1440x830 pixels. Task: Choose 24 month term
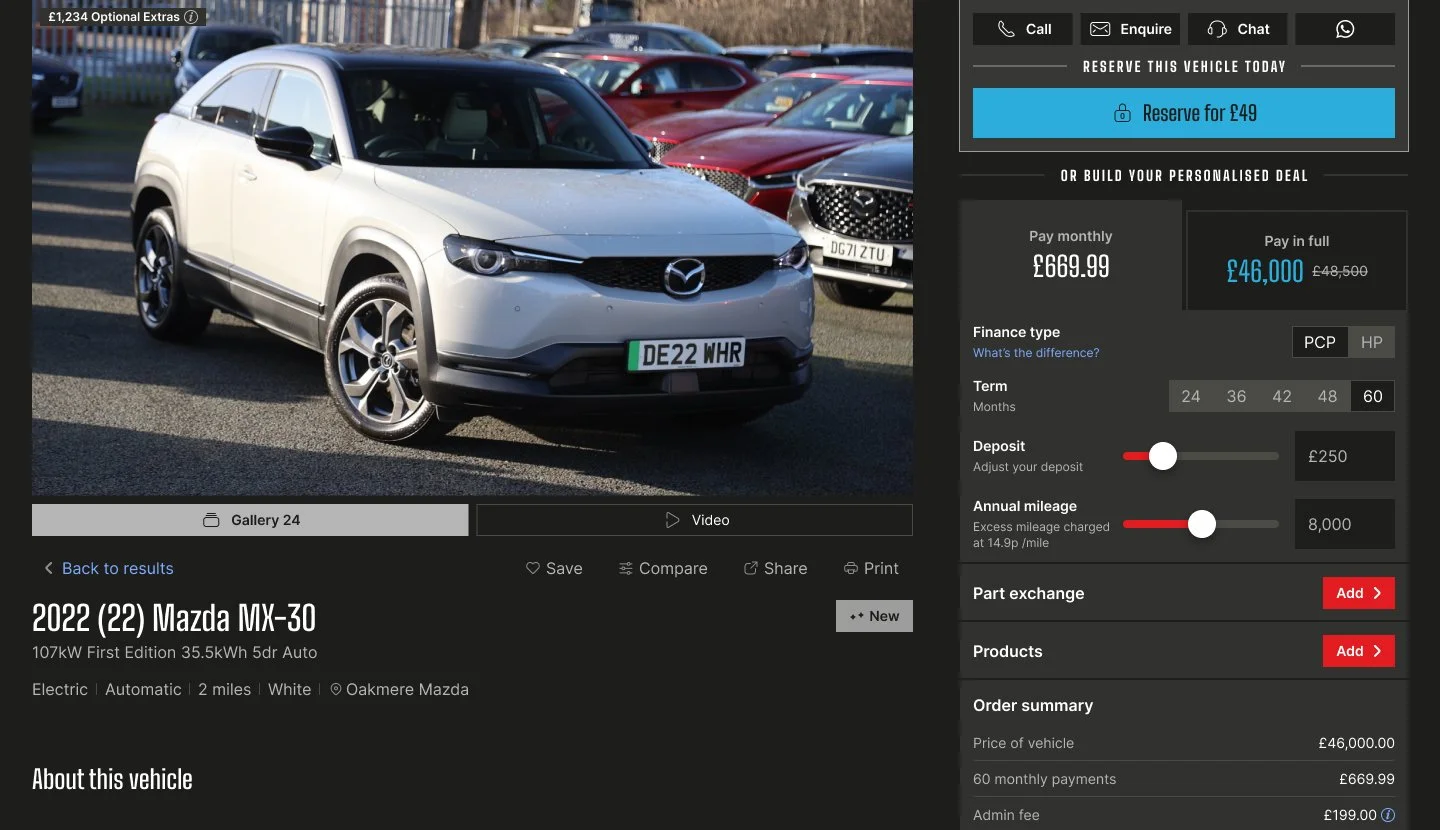coord(1191,396)
